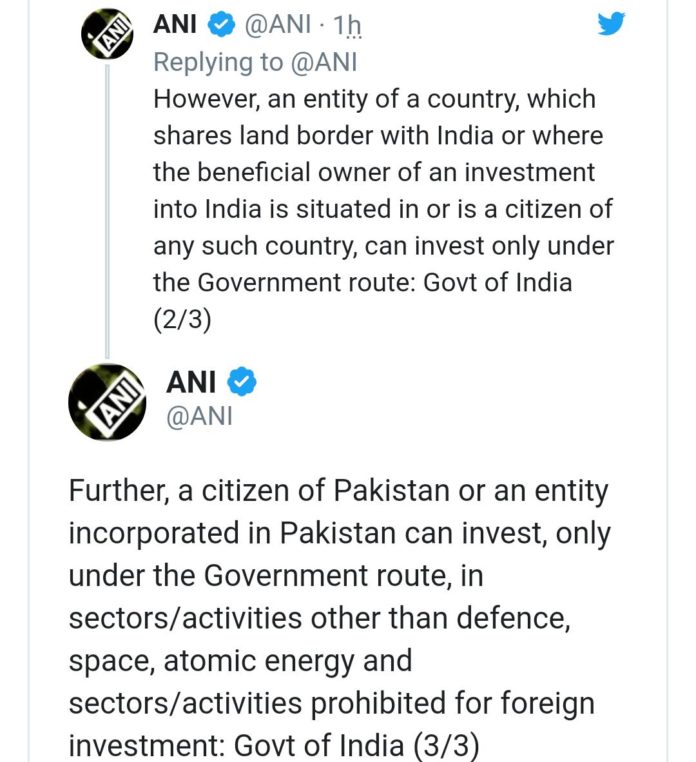The image size is (696, 762).
Task: Click @ANI handle on the (3/3) tweet
Action: (x=198, y=415)
